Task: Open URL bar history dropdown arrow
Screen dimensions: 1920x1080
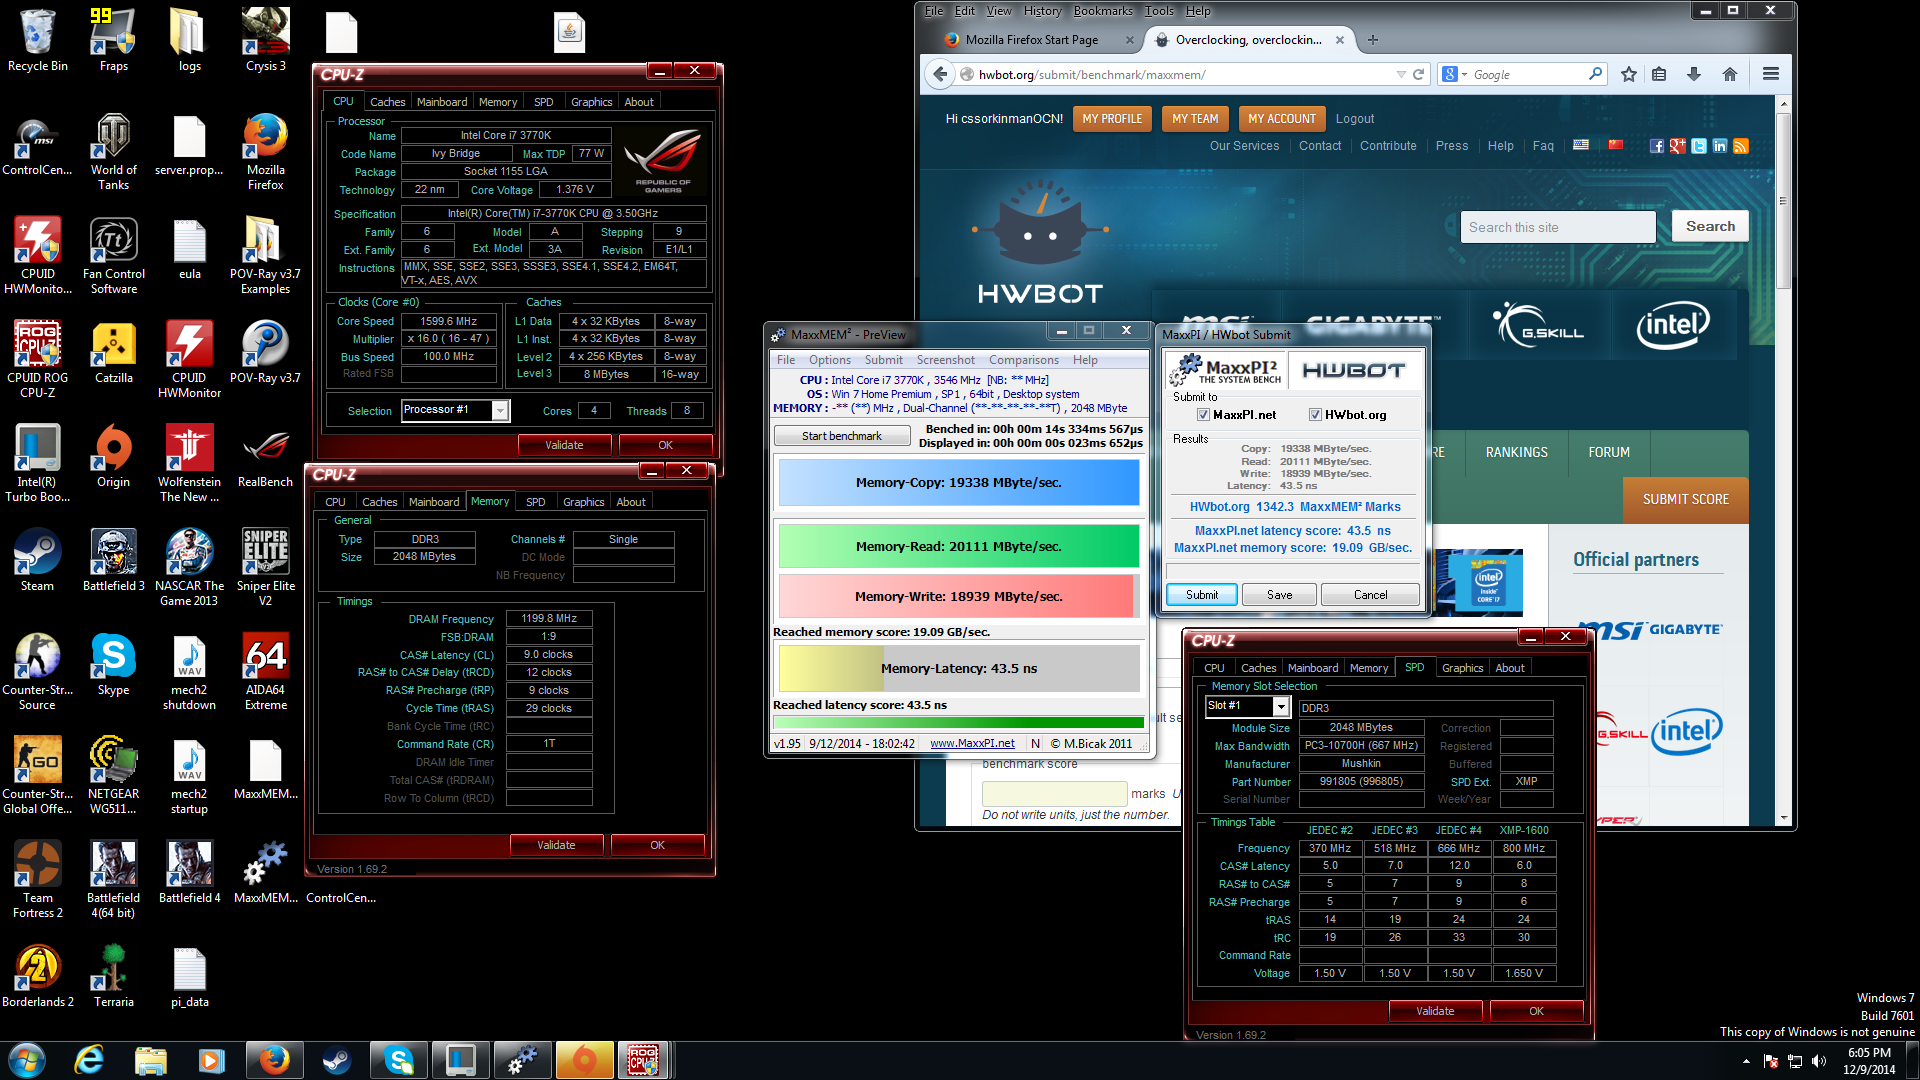Action: click(x=1400, y=74)
